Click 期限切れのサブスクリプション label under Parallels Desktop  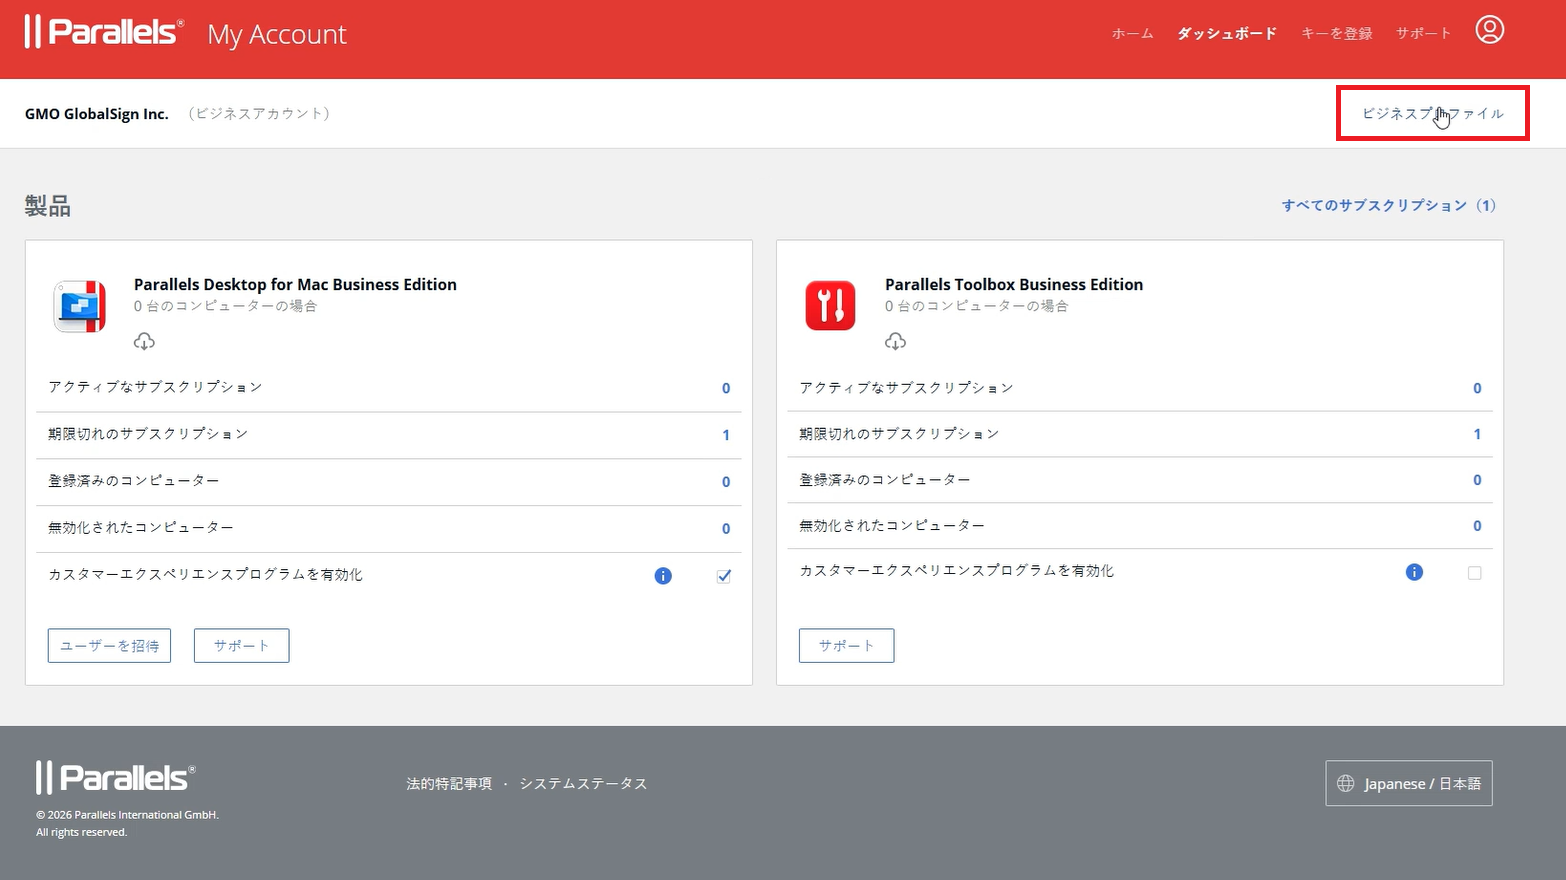click(x=148, y=434)
